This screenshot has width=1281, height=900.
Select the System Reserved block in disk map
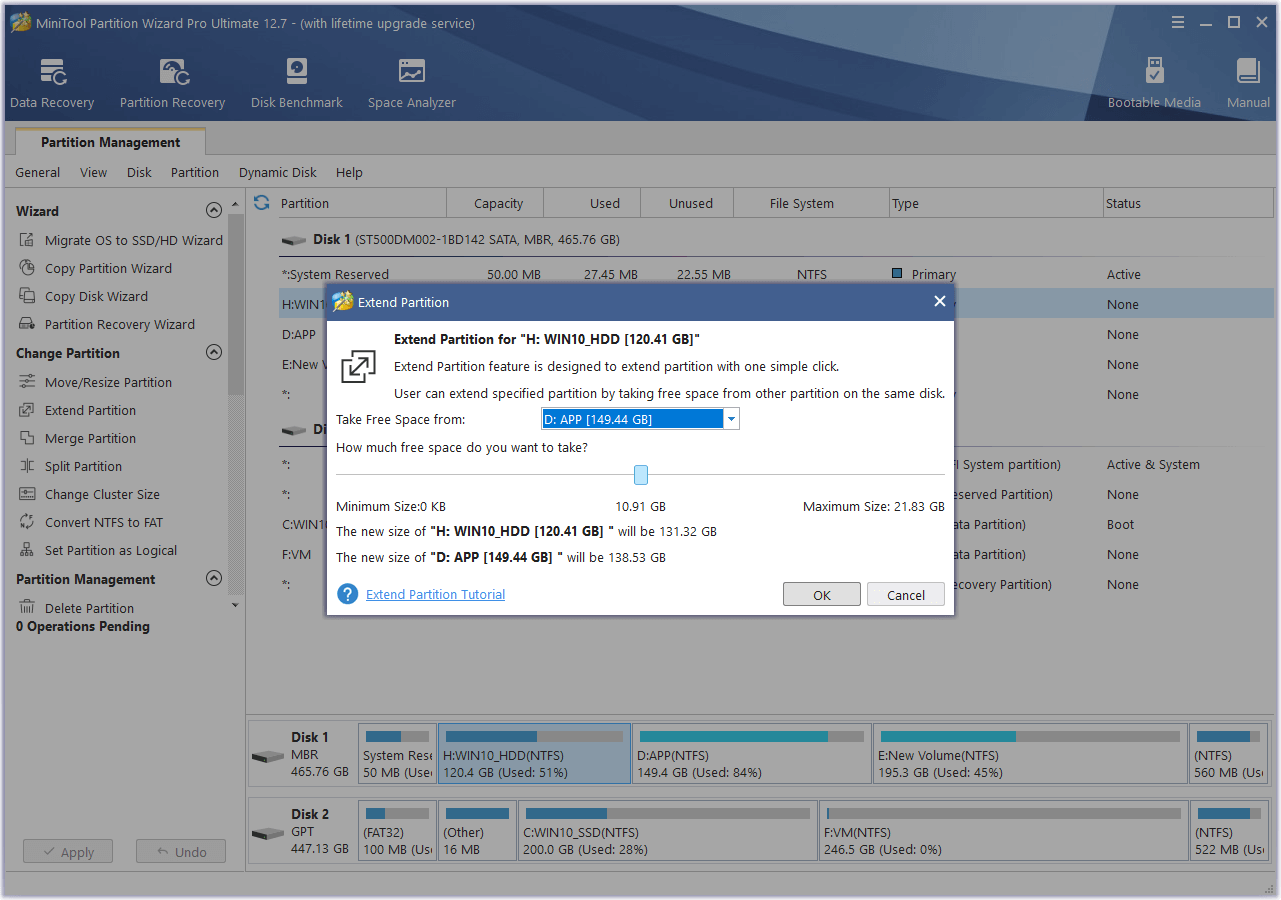397,753
